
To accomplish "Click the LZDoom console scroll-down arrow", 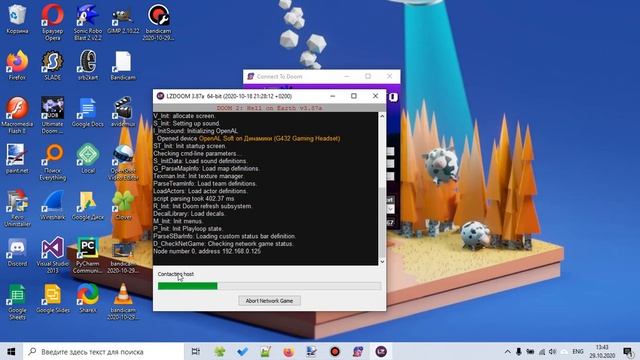I will click(382, 262).
